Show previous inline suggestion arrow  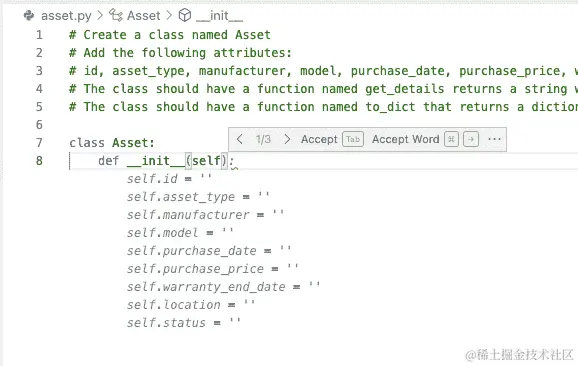240,139
